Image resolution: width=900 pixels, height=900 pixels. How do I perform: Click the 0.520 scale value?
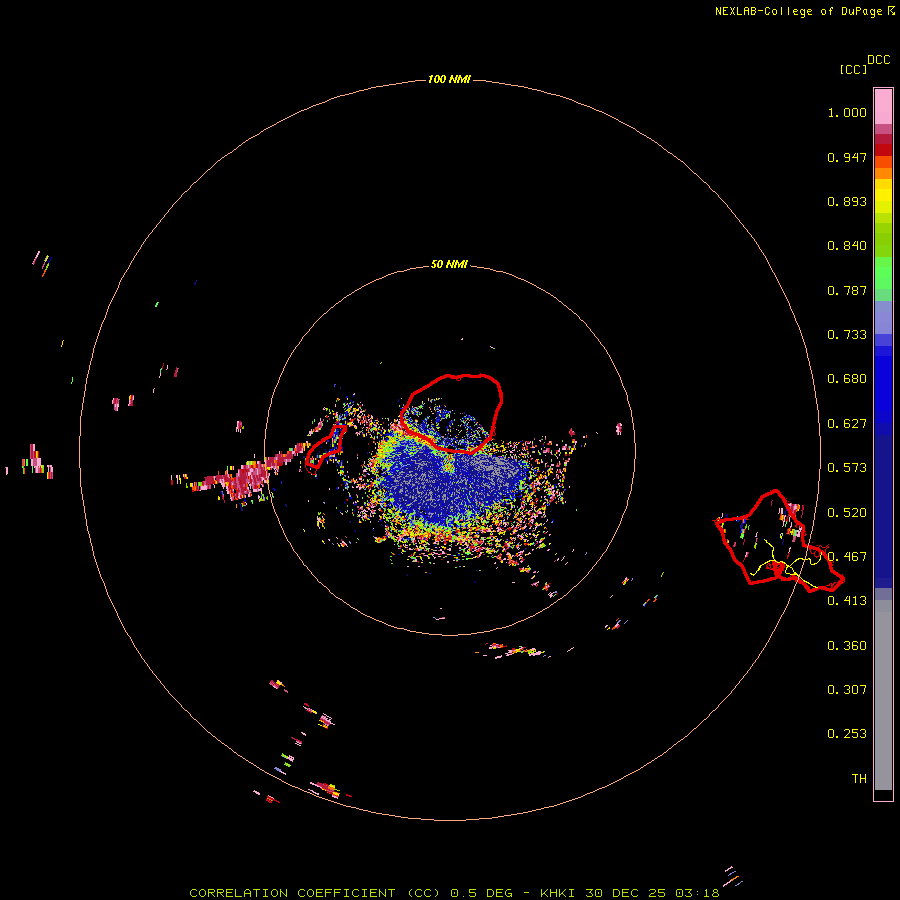[847, 513]
